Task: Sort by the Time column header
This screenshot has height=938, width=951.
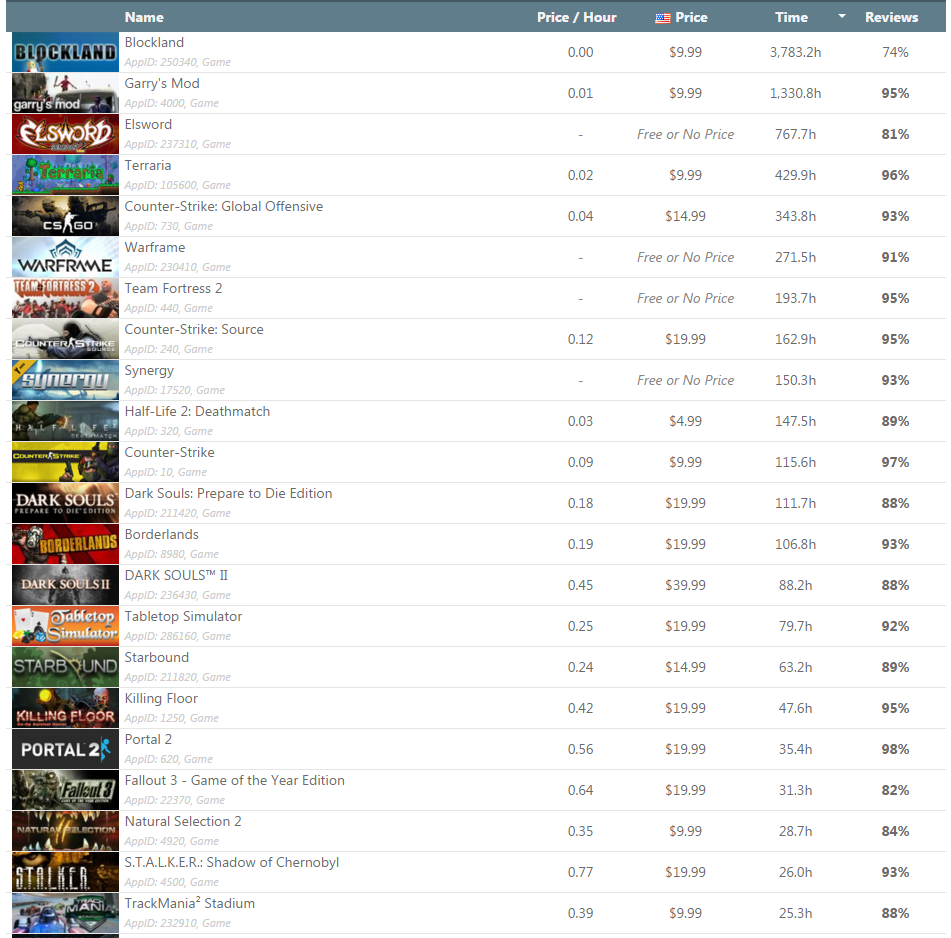Action: (x=791, y=17)
